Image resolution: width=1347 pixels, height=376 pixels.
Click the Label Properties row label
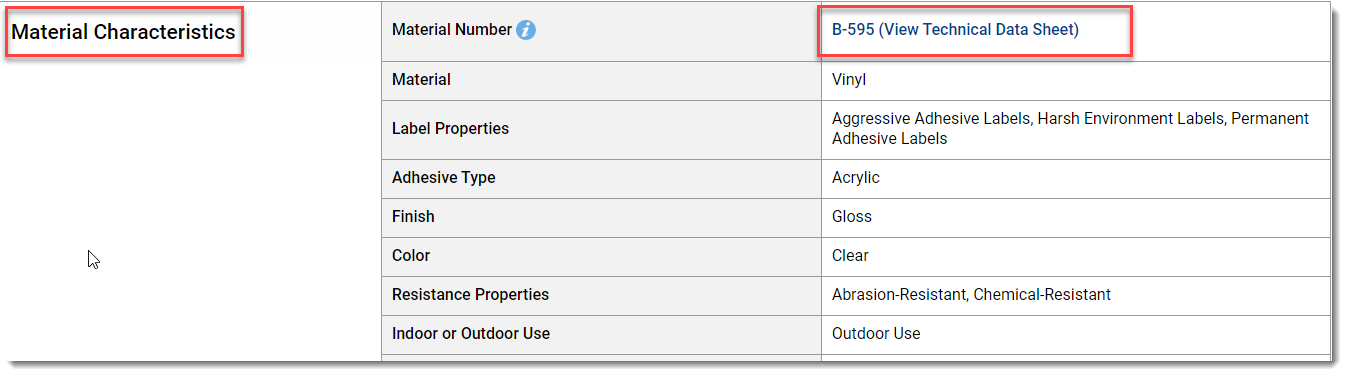(450, 129)
